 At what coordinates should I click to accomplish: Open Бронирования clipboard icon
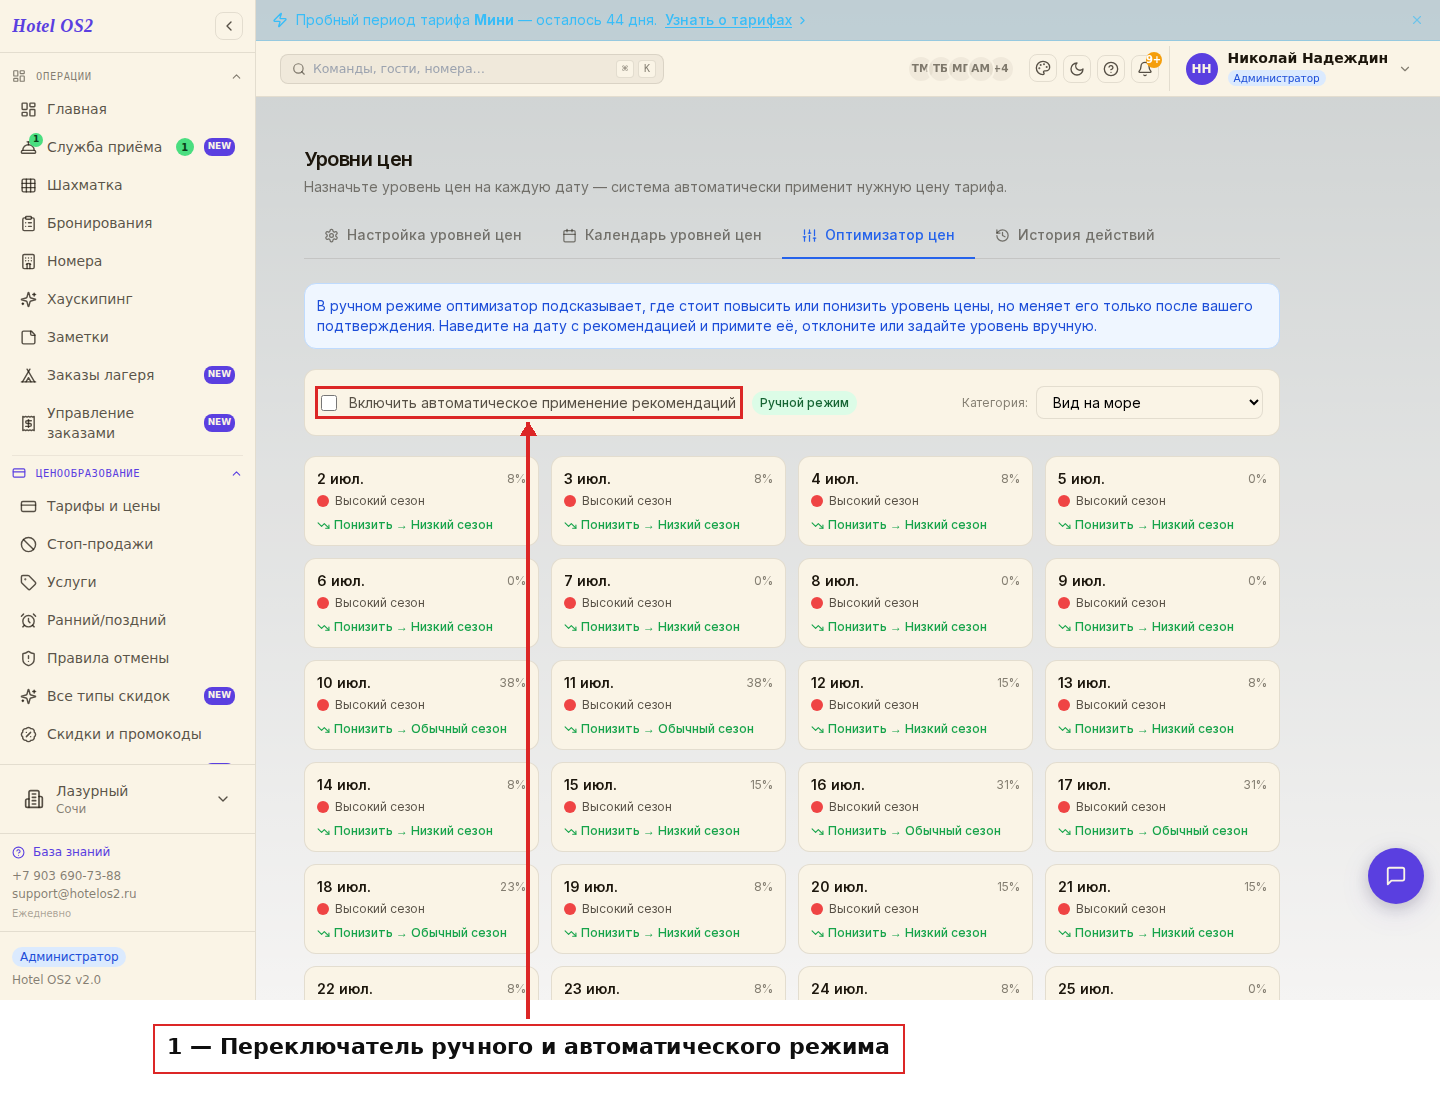(x=28, y=223)
